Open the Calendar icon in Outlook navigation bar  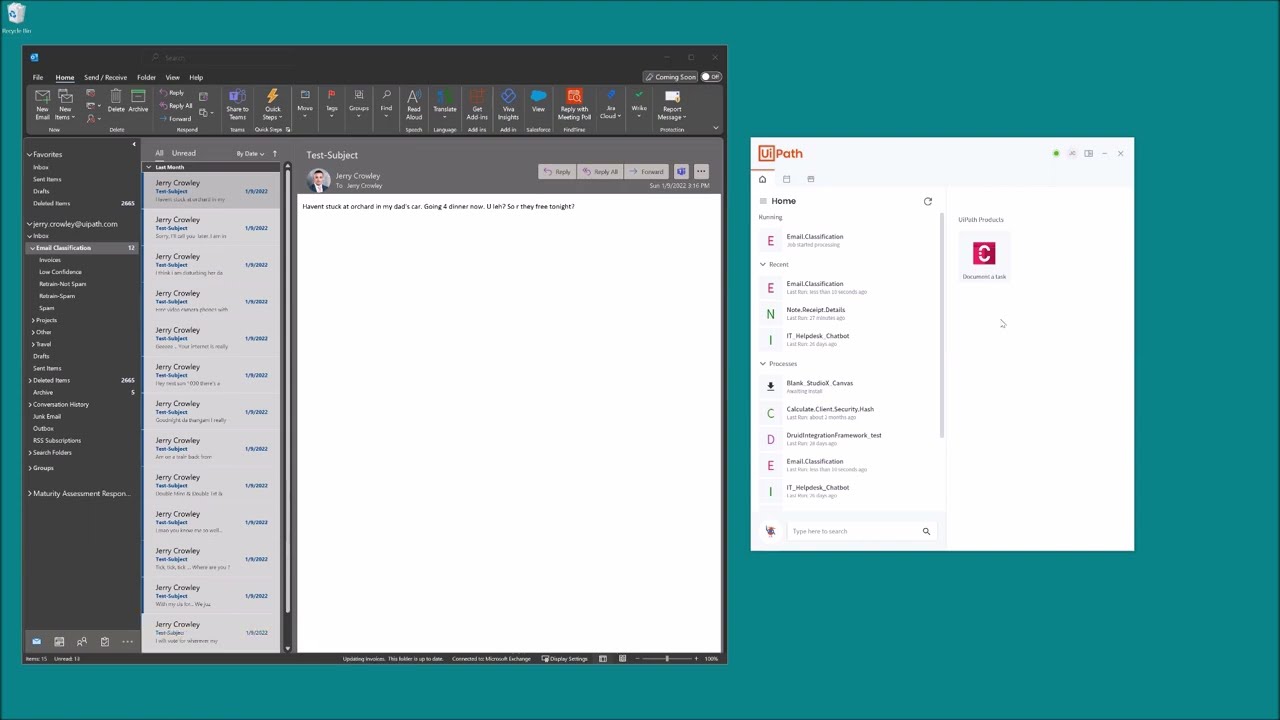click(59, 641)
